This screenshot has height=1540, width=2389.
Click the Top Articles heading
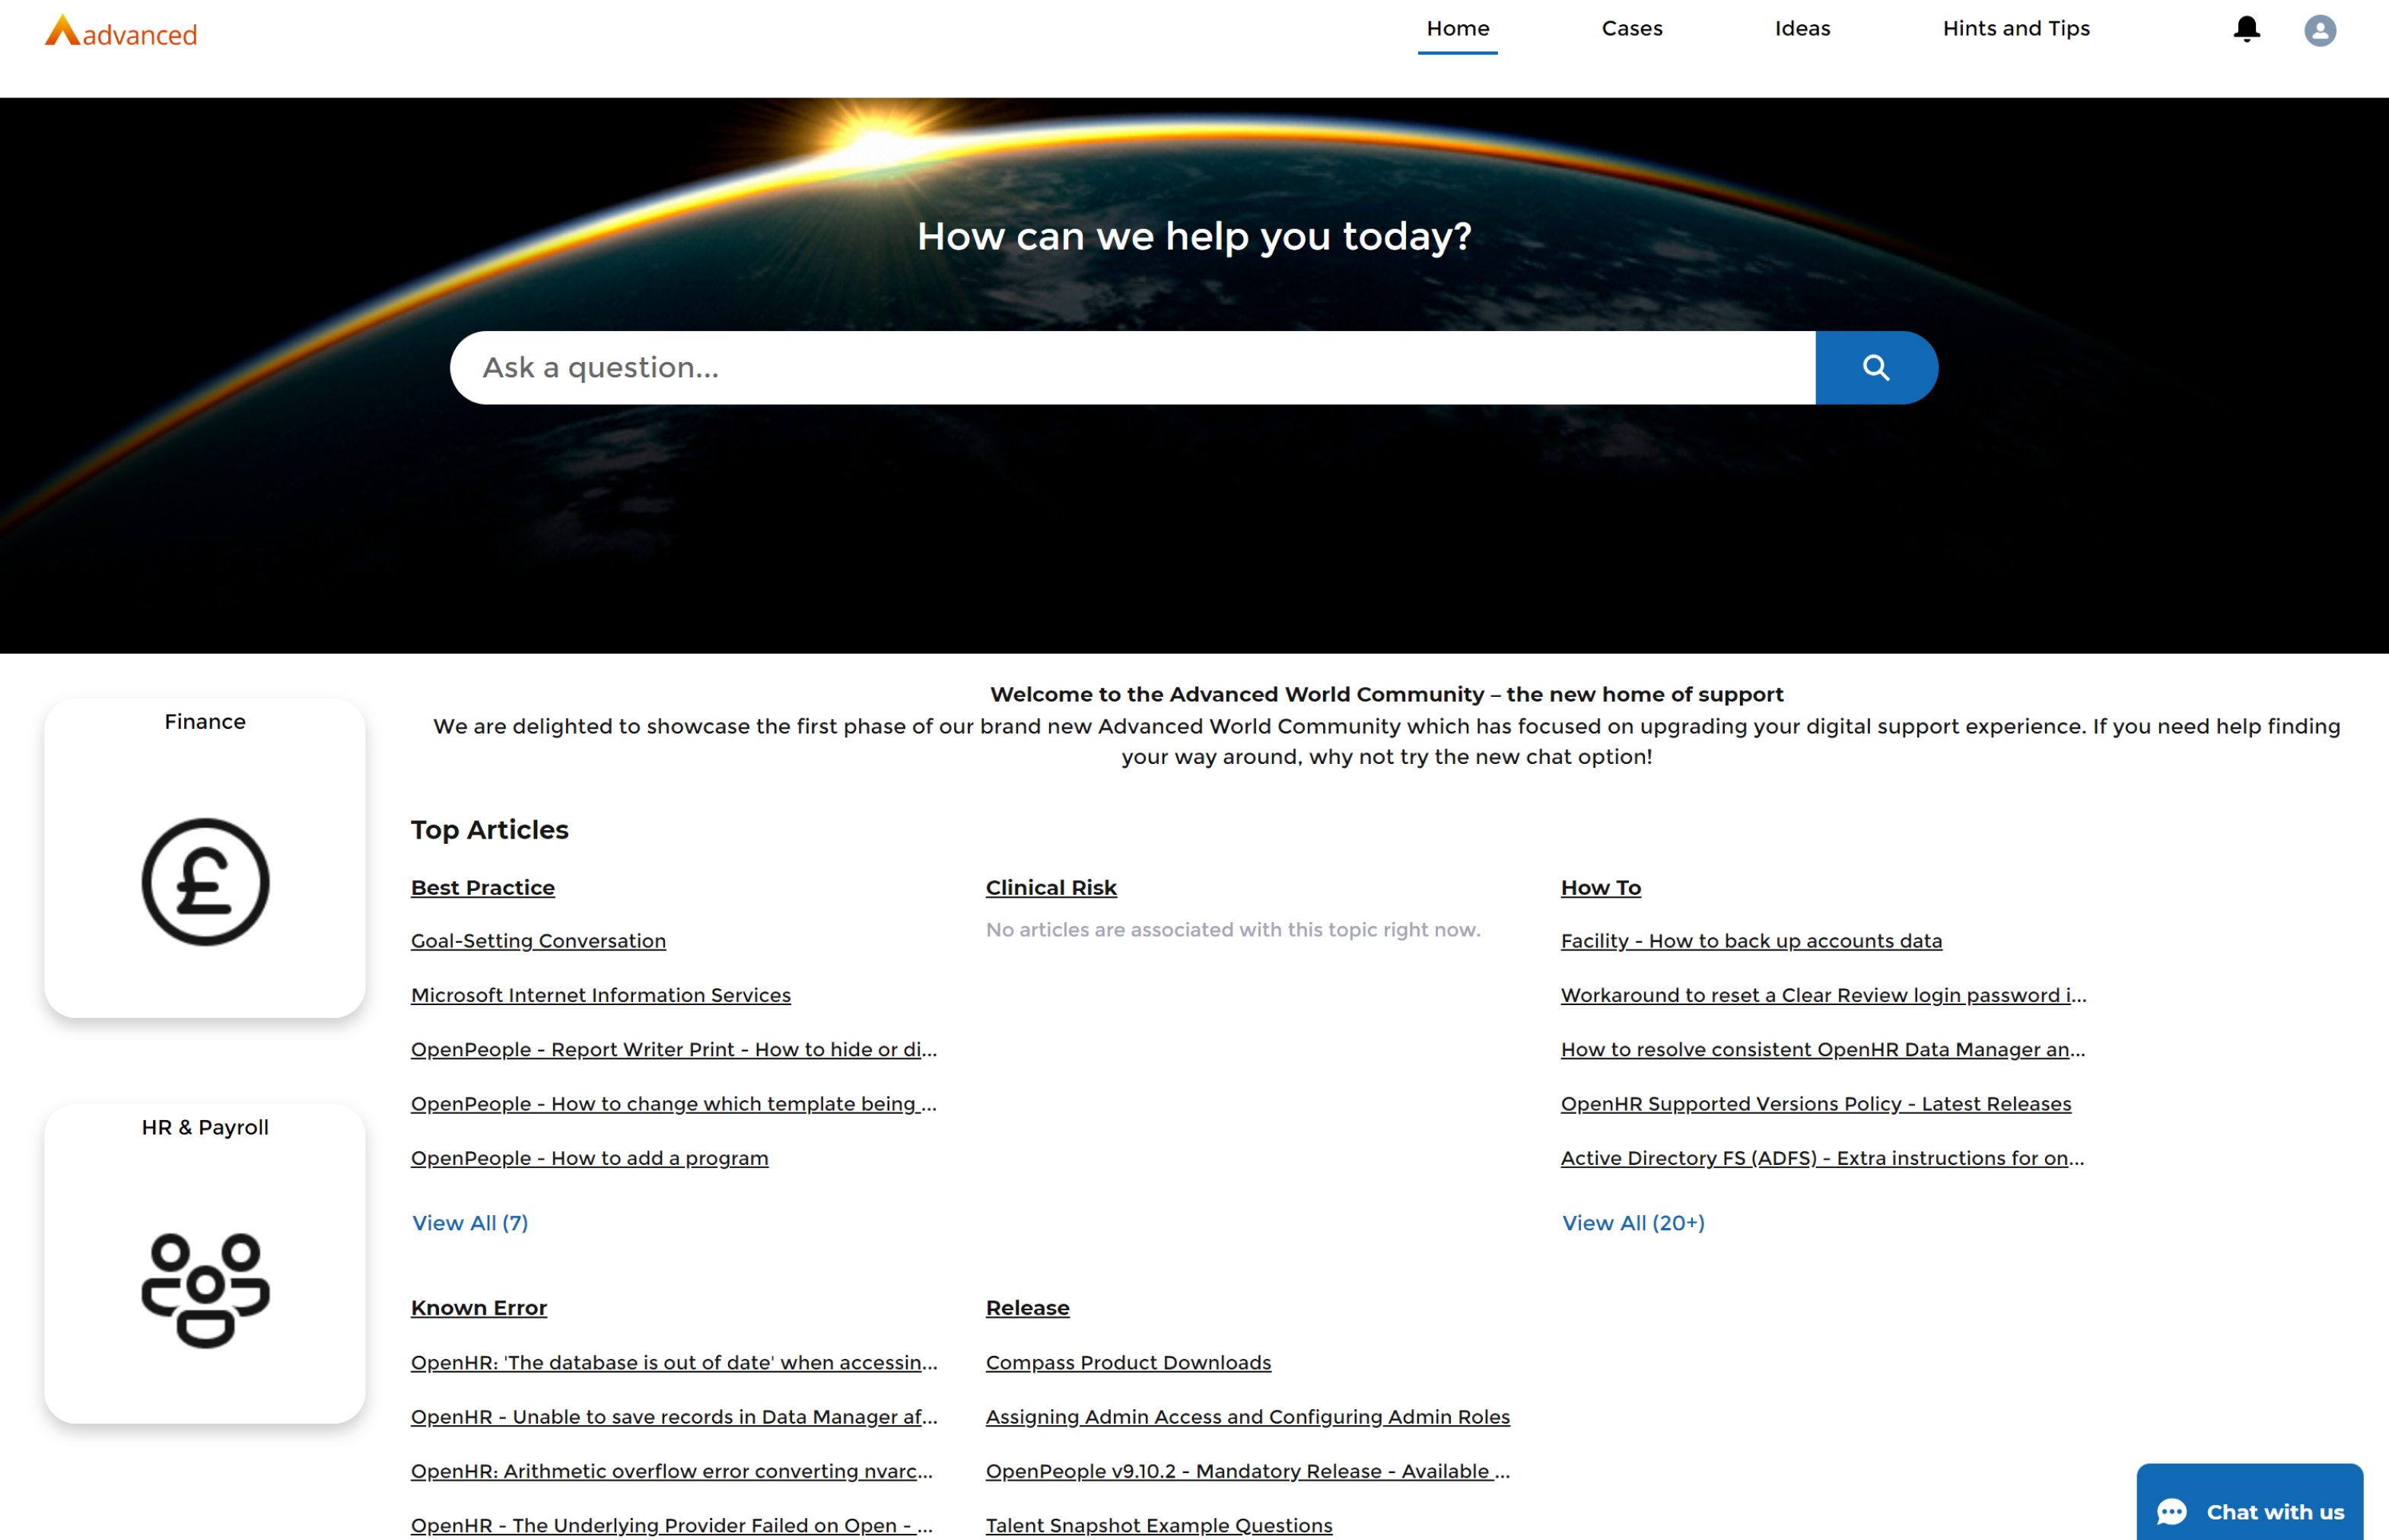pyautogui.click(x=490, y=830)
